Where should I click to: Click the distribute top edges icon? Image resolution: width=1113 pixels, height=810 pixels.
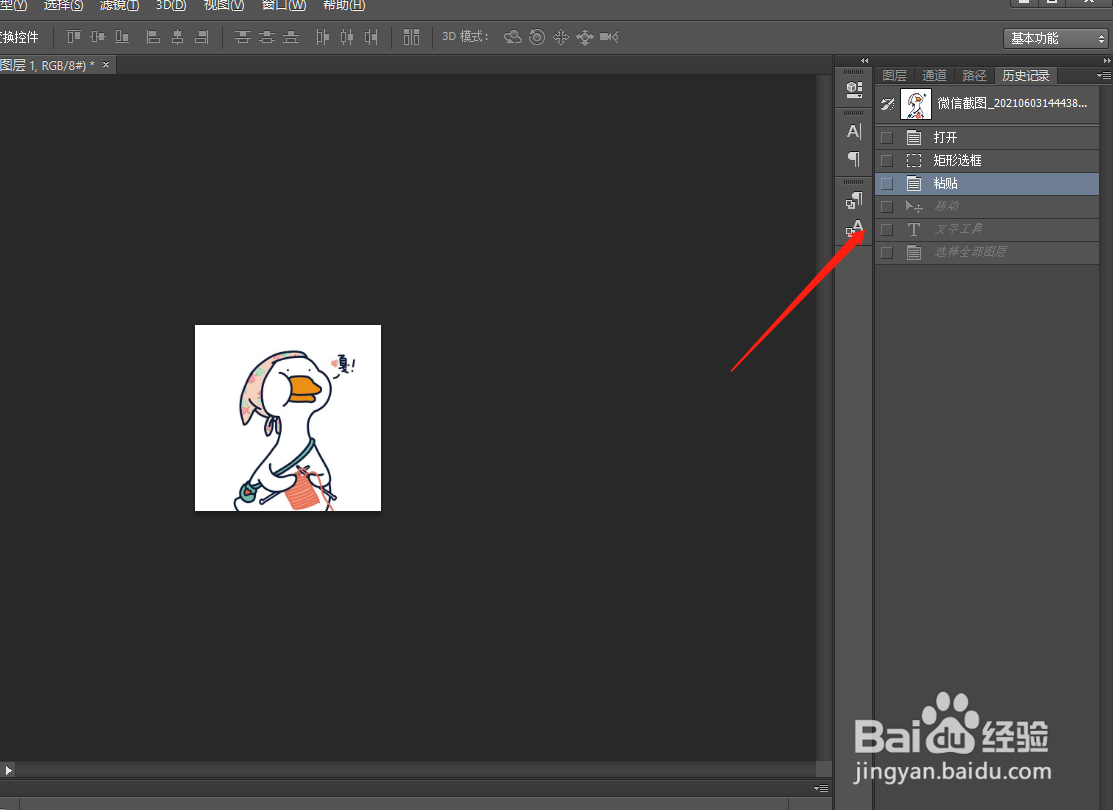pos(243,37)
